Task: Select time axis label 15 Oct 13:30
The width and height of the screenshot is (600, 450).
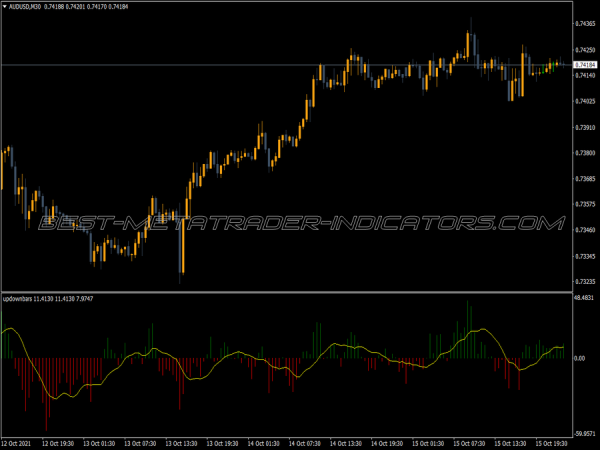Action: (510, 443)
